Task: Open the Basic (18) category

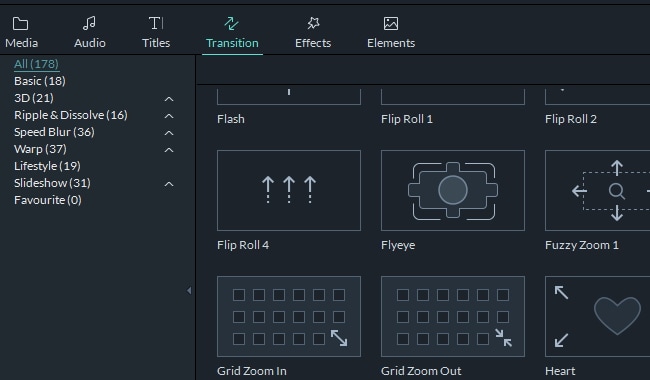Action: [40, 81]
